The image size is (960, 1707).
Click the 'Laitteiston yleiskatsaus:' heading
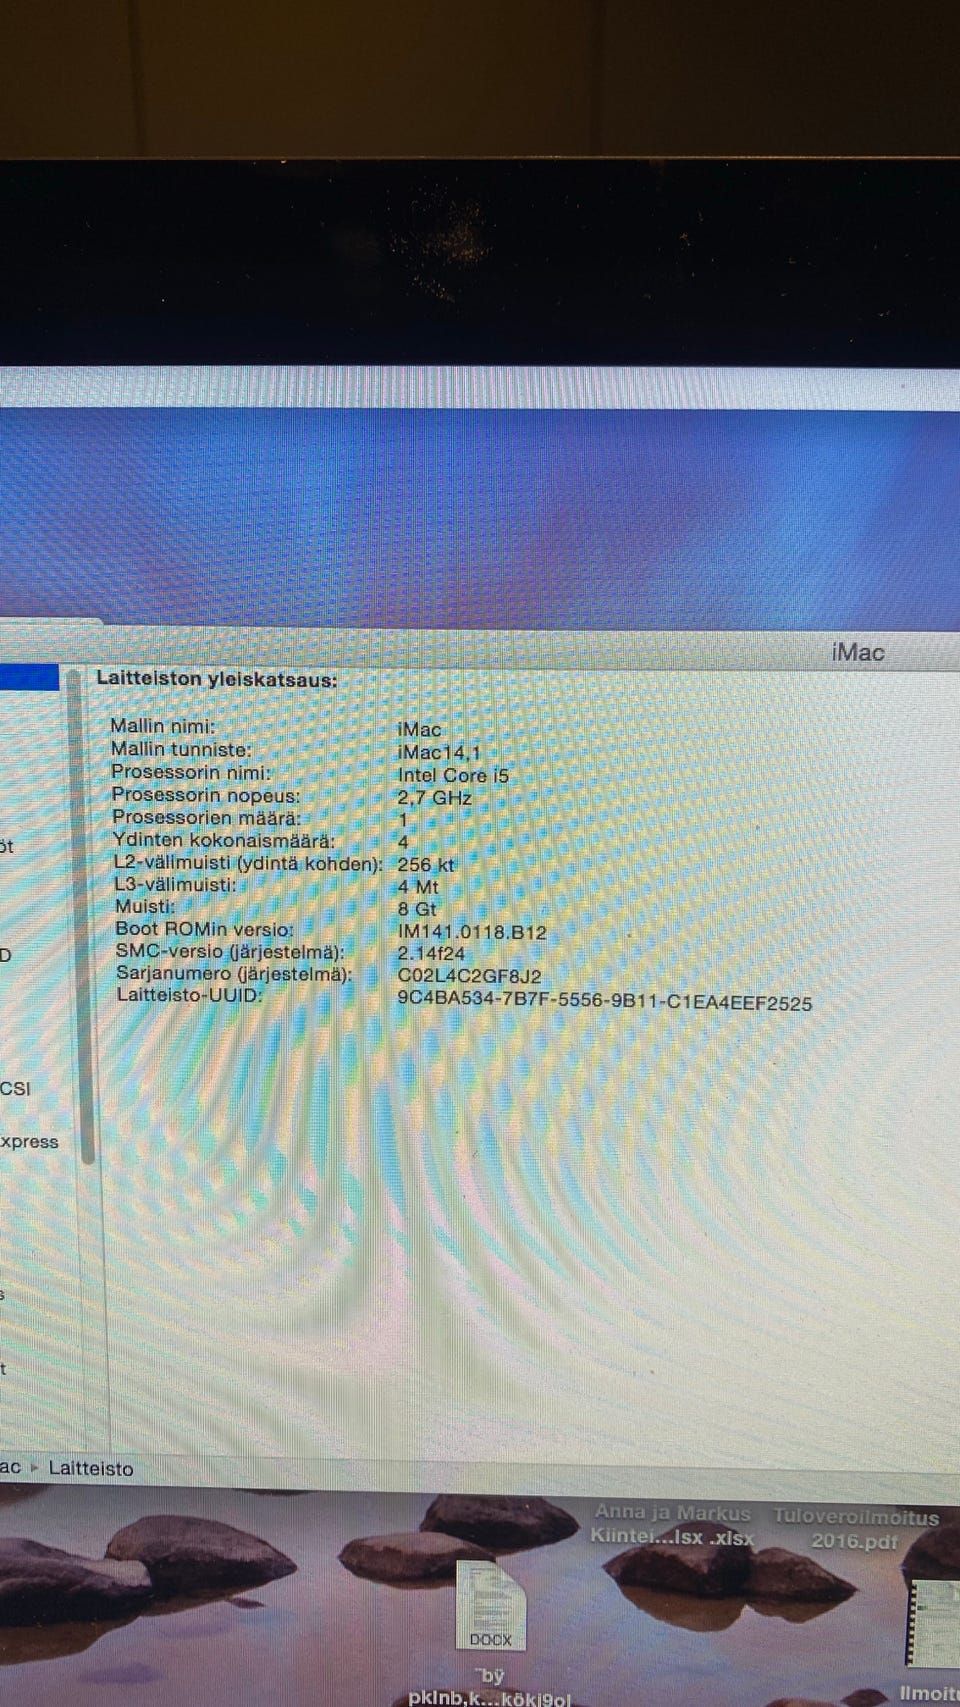(x=216, y=679)
